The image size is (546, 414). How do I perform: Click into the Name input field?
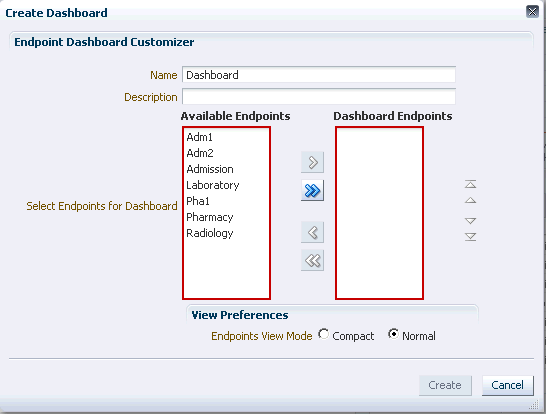pos(319,75)
